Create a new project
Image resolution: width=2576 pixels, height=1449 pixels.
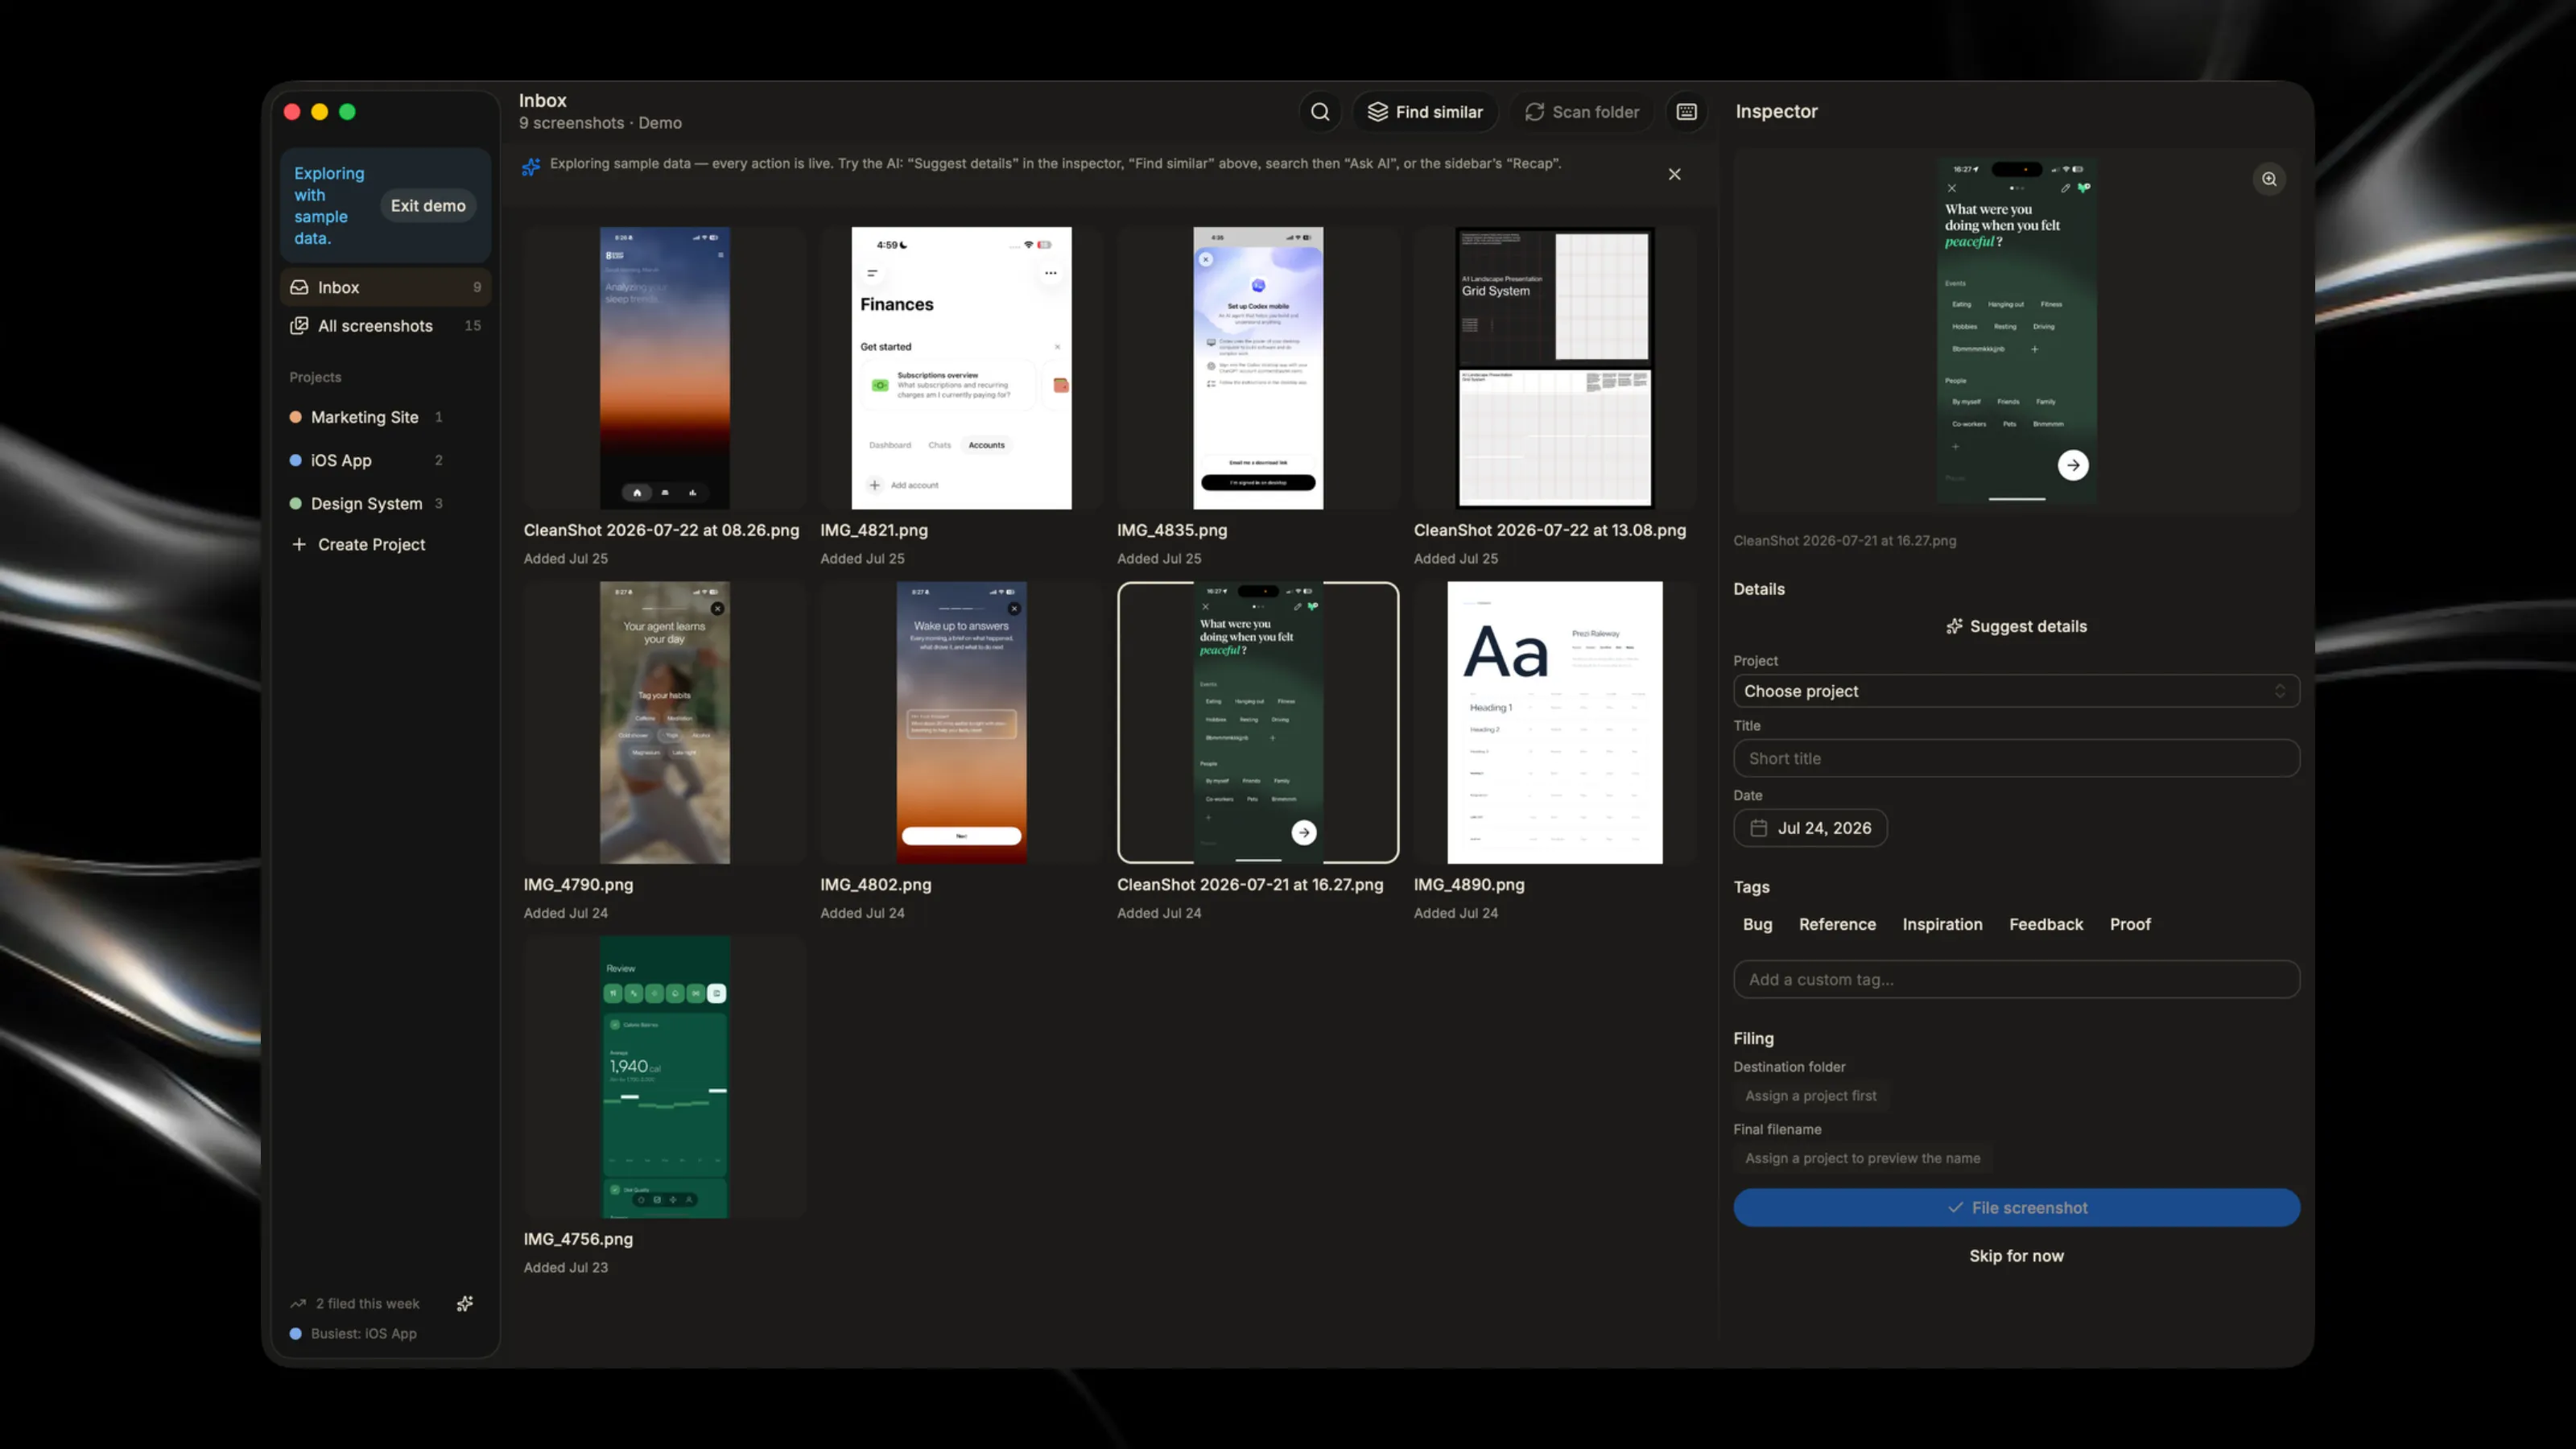[386, 544]
